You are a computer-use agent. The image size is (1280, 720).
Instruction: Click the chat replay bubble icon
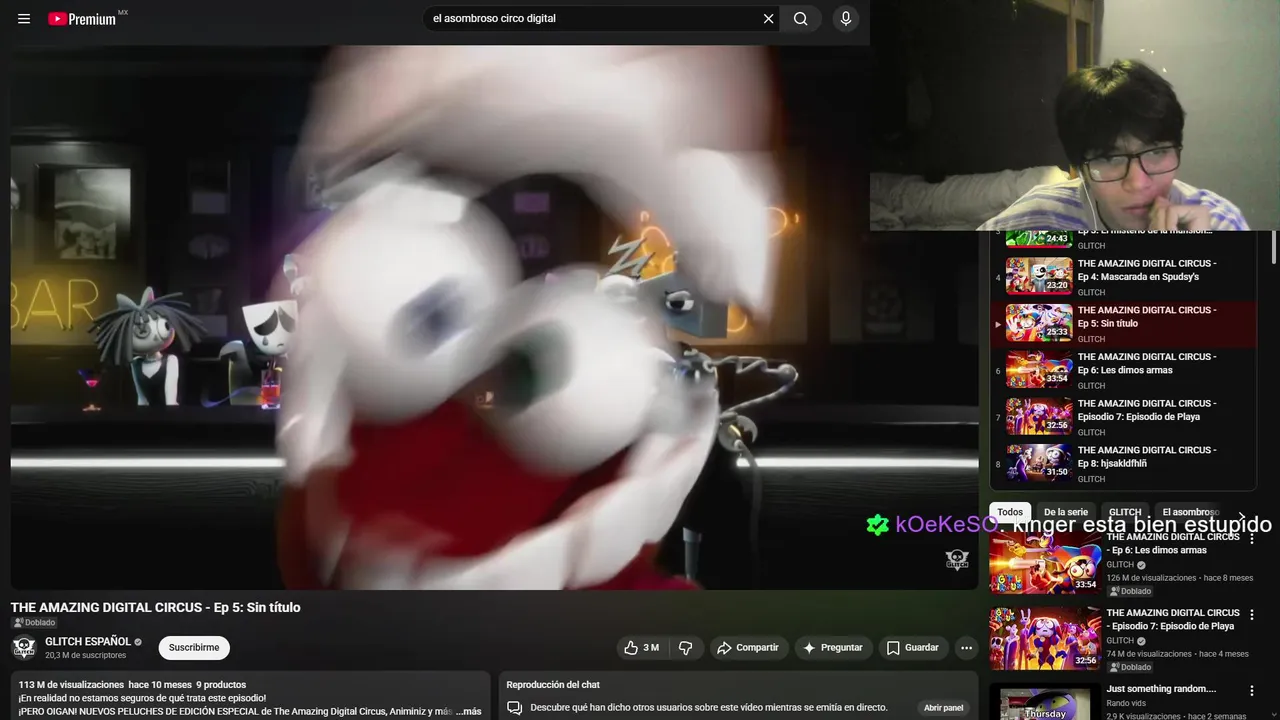(515, 708)
